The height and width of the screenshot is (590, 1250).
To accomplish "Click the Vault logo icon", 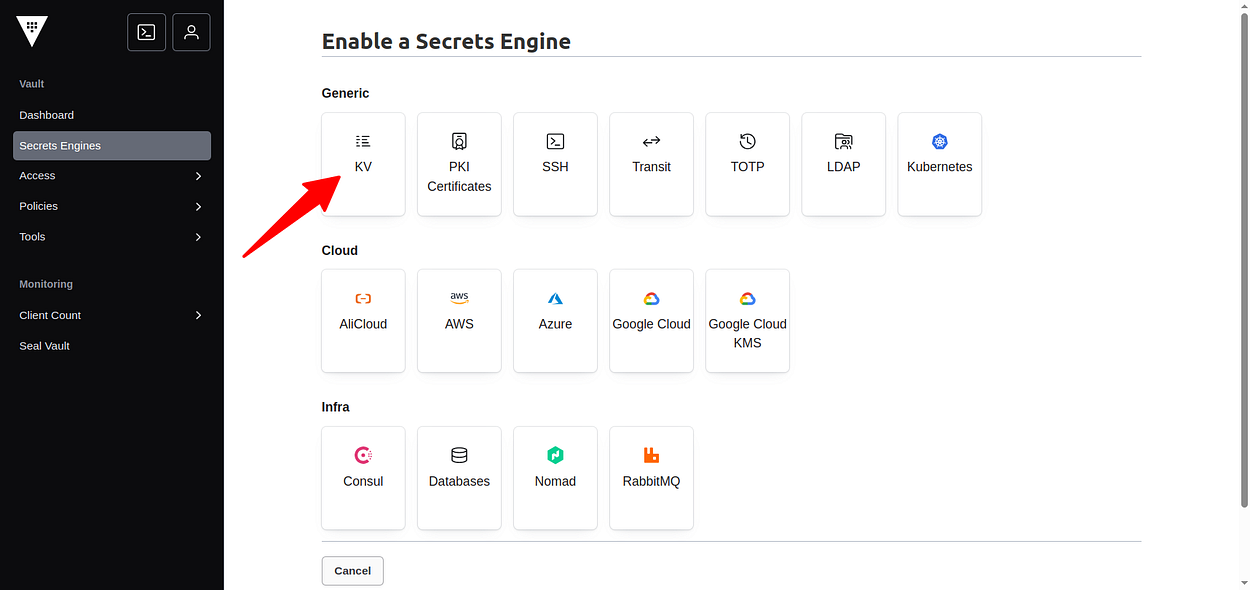I will (x=32, y=32).
